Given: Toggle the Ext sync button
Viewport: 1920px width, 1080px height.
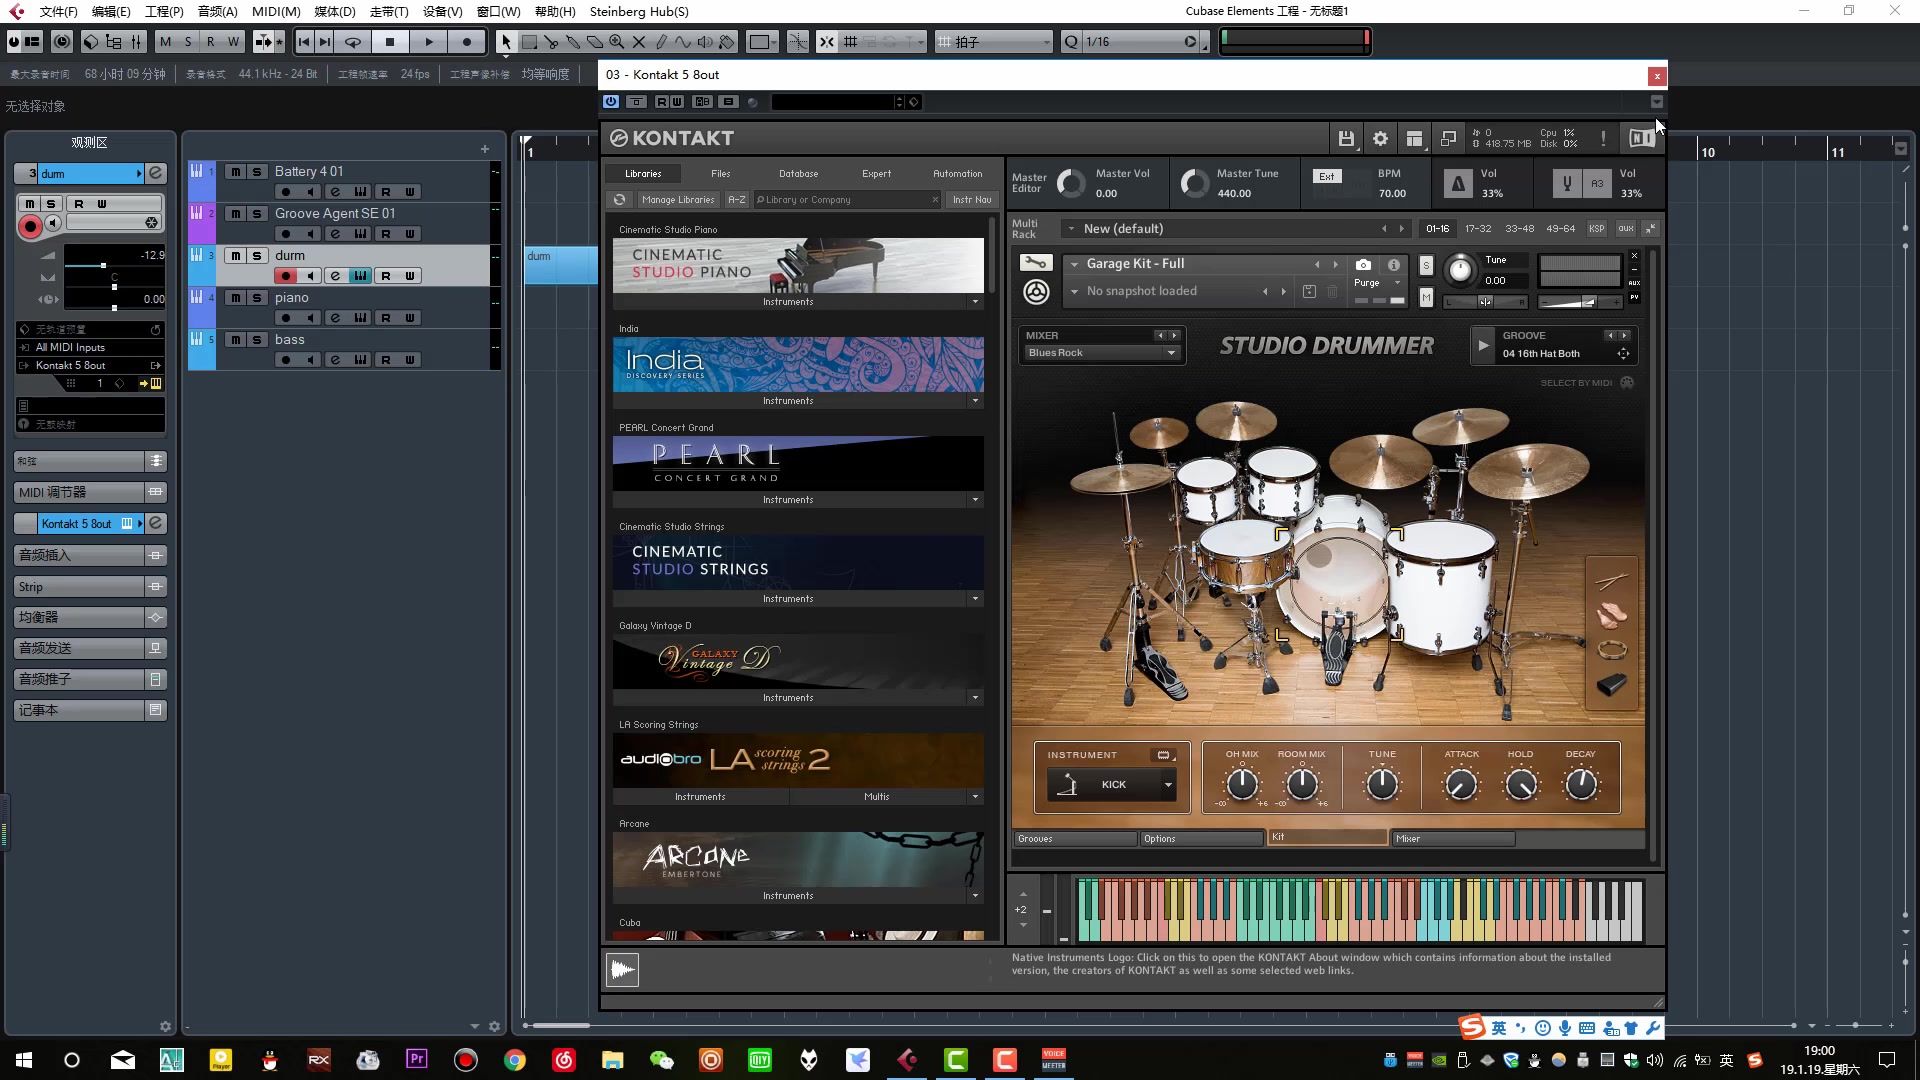Looking at the screenshot, I should (1326, 176).
